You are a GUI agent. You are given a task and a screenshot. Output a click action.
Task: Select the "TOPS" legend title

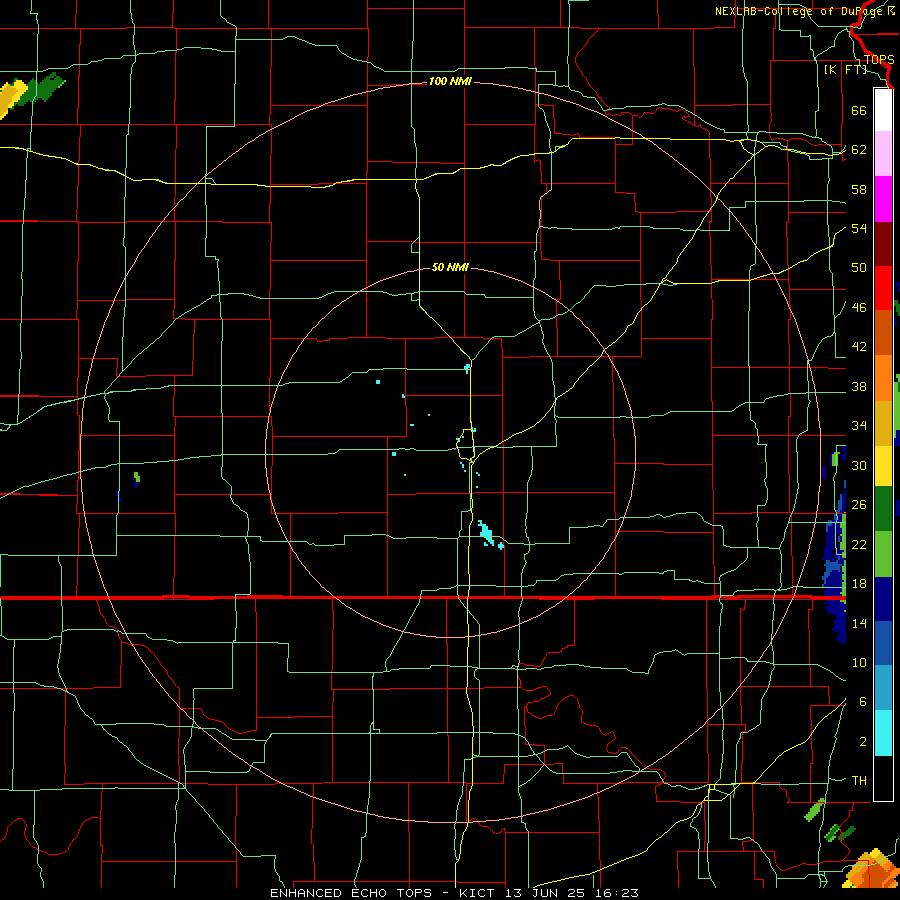pyautogui.click(x=879, y=60)
